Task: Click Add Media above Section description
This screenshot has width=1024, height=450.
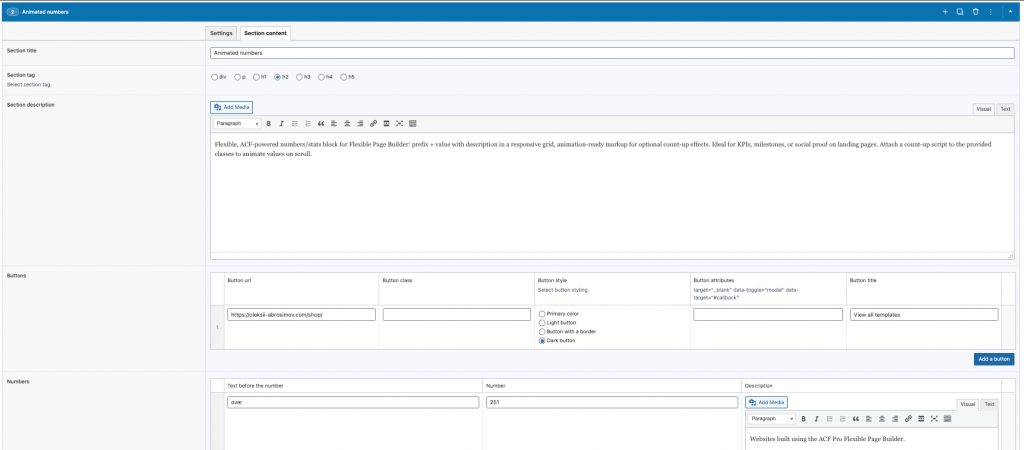Action: 231,107
